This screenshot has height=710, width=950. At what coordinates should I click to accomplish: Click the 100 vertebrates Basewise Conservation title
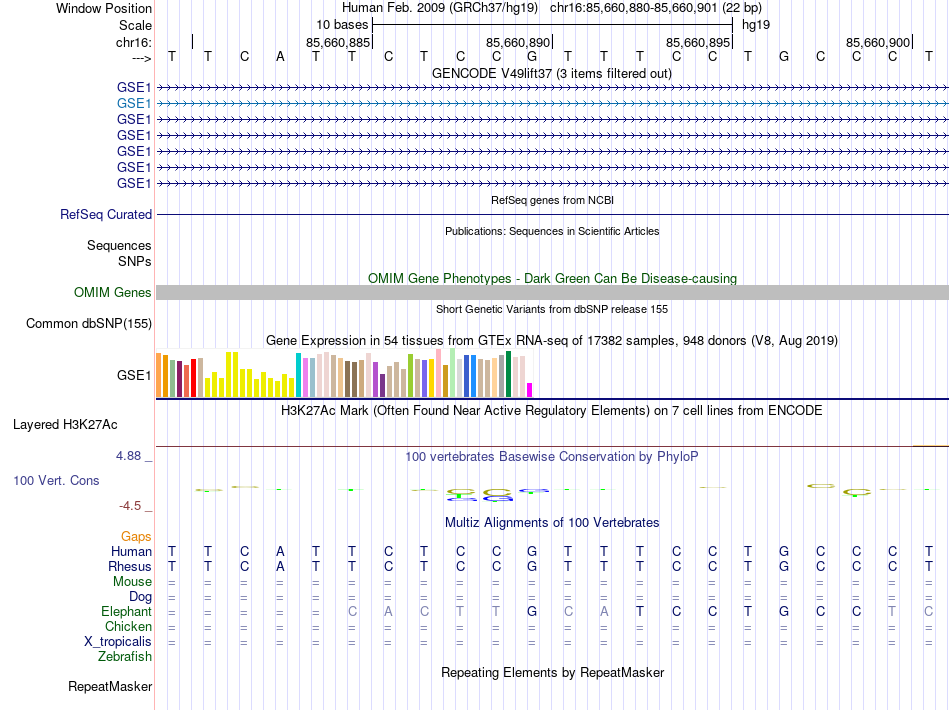(x=551, y=456)
